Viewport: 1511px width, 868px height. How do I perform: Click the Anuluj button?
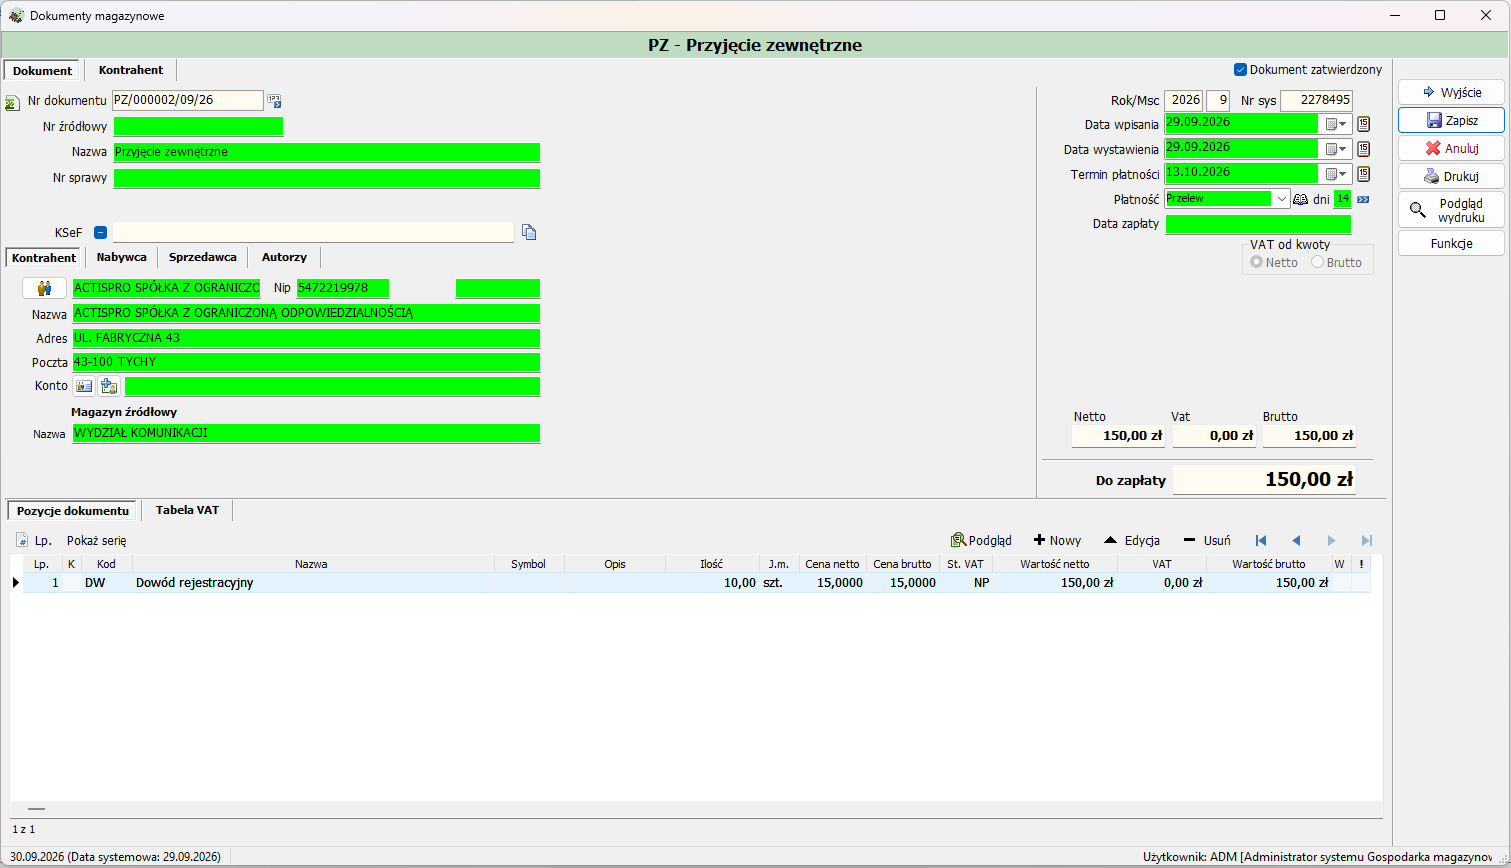pos(1451,148)
